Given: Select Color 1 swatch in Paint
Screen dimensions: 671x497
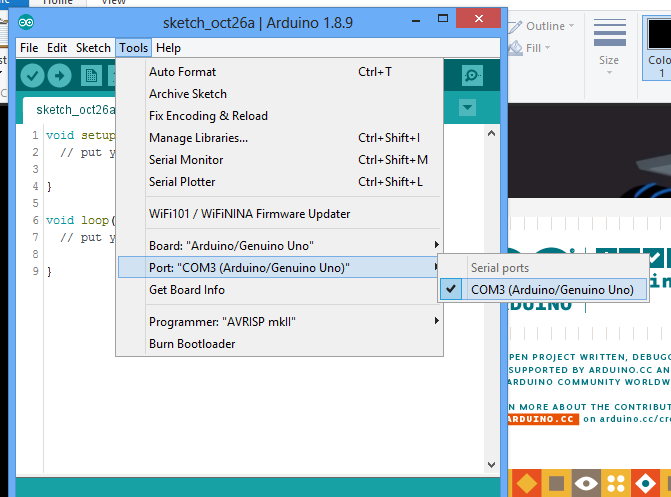Looking at the screenshot, I should pyautogui.click(x=659, y=47).
